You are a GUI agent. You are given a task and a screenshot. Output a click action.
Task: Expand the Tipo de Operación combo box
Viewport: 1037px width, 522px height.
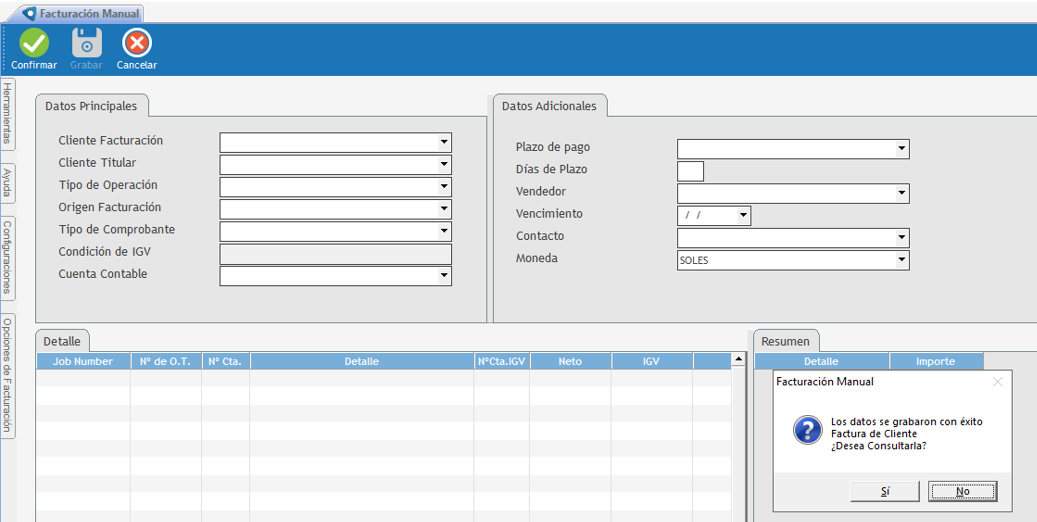pos(444,187)
